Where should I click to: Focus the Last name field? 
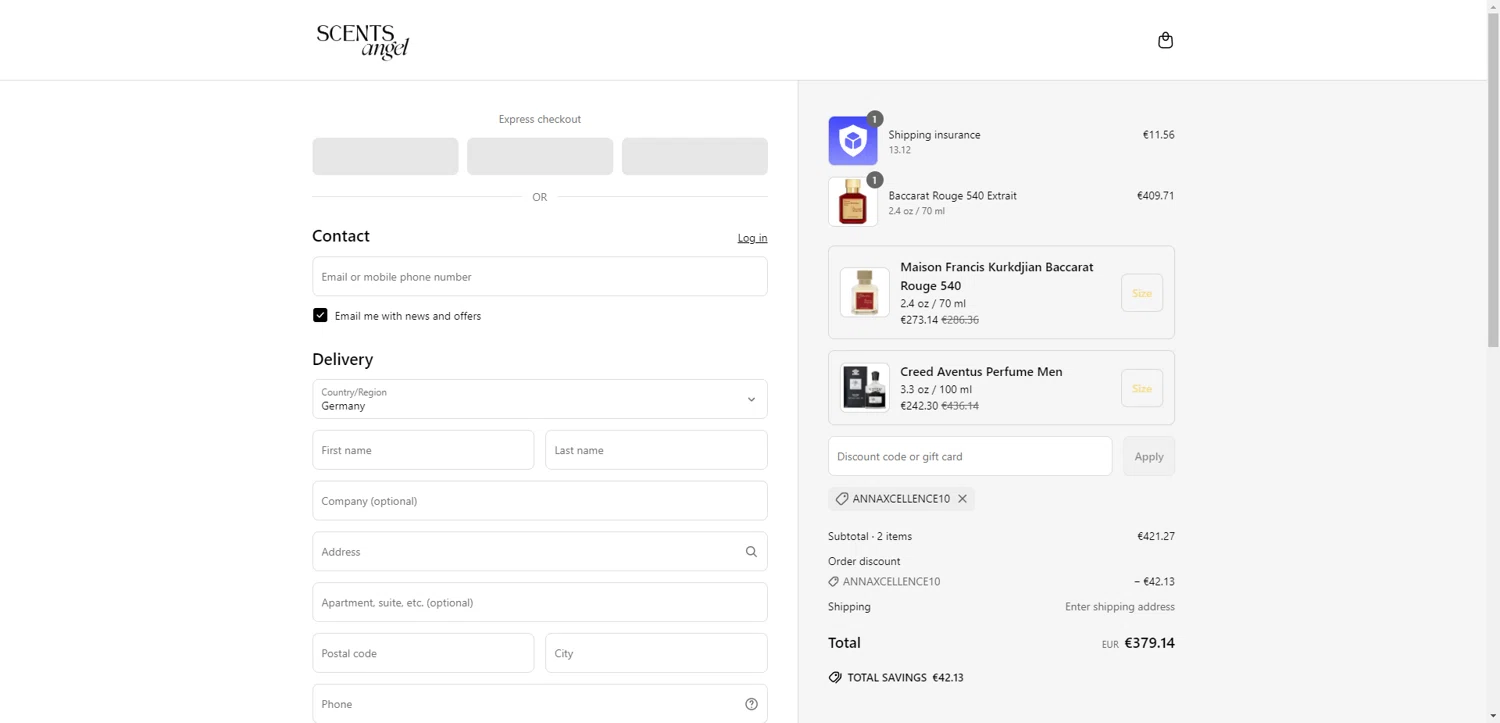coord(656,450)
